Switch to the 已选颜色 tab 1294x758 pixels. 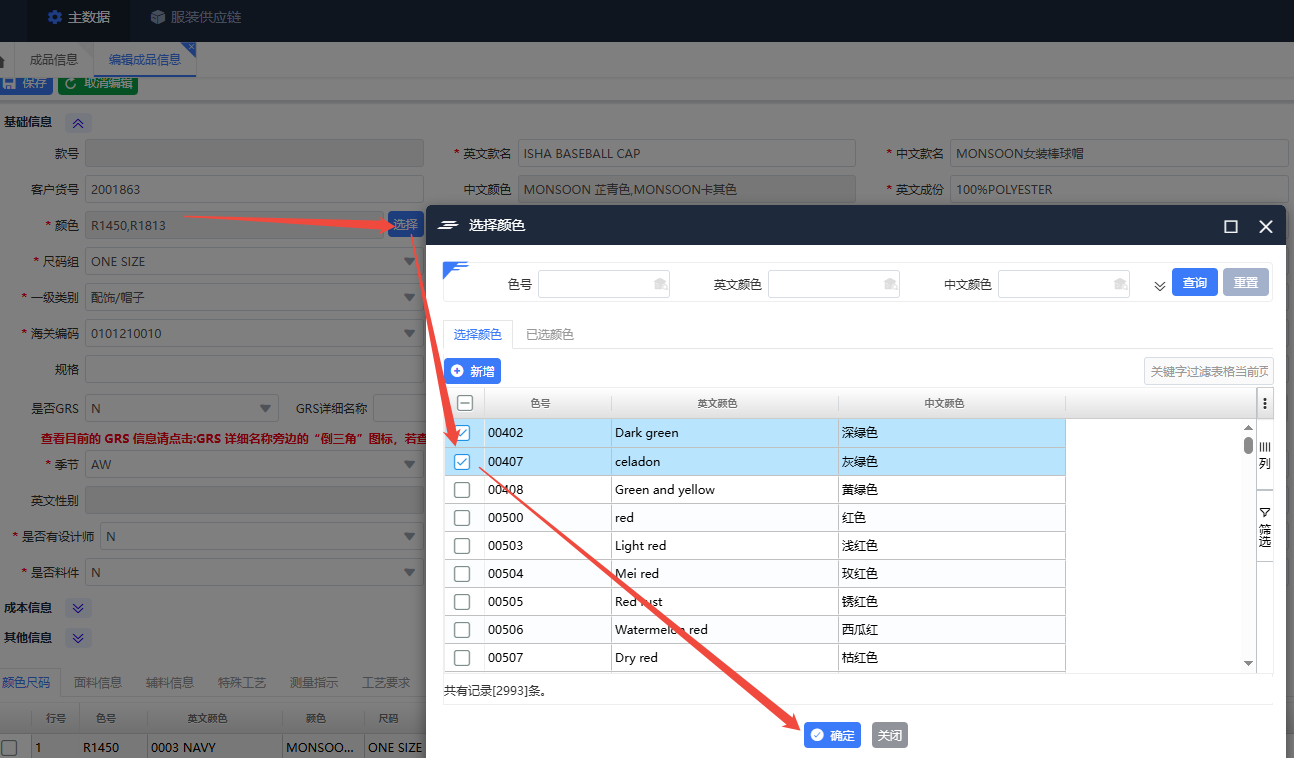pyautogui.click(x=550, y=335)
